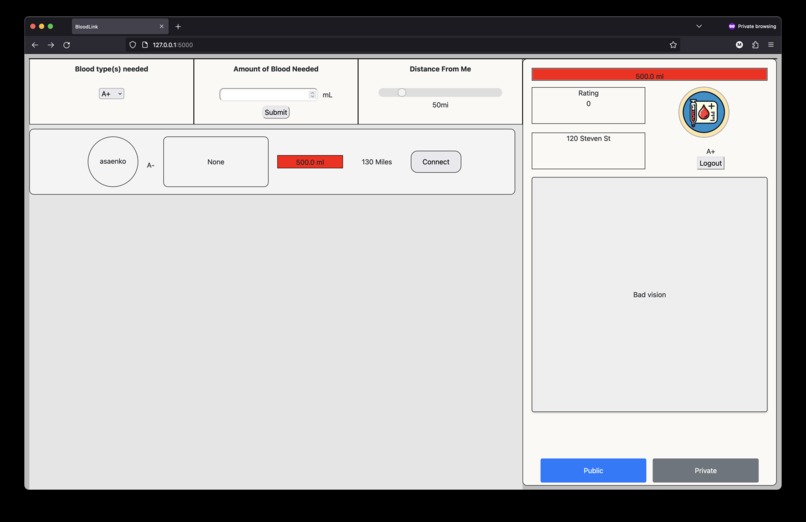Submit the blood amount needed
The width and height of the screenshot is (806, 522).
[x=276, y=113]
